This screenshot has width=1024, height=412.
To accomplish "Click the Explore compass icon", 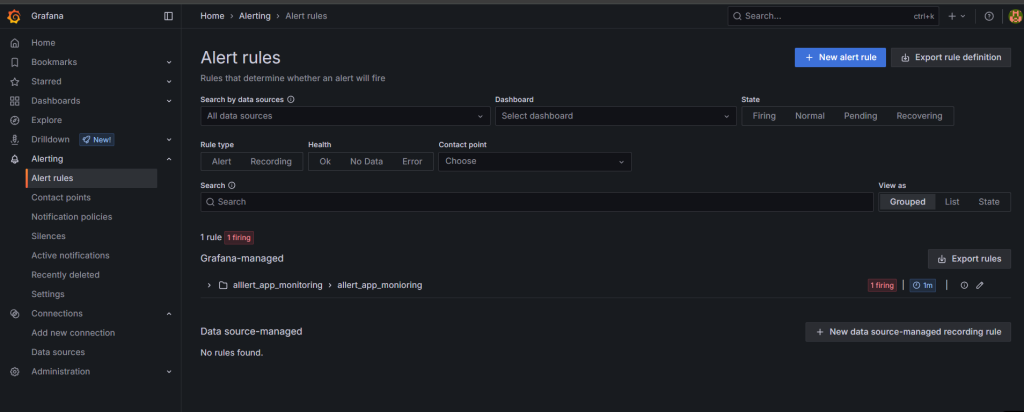I will [x=14, y=120].
